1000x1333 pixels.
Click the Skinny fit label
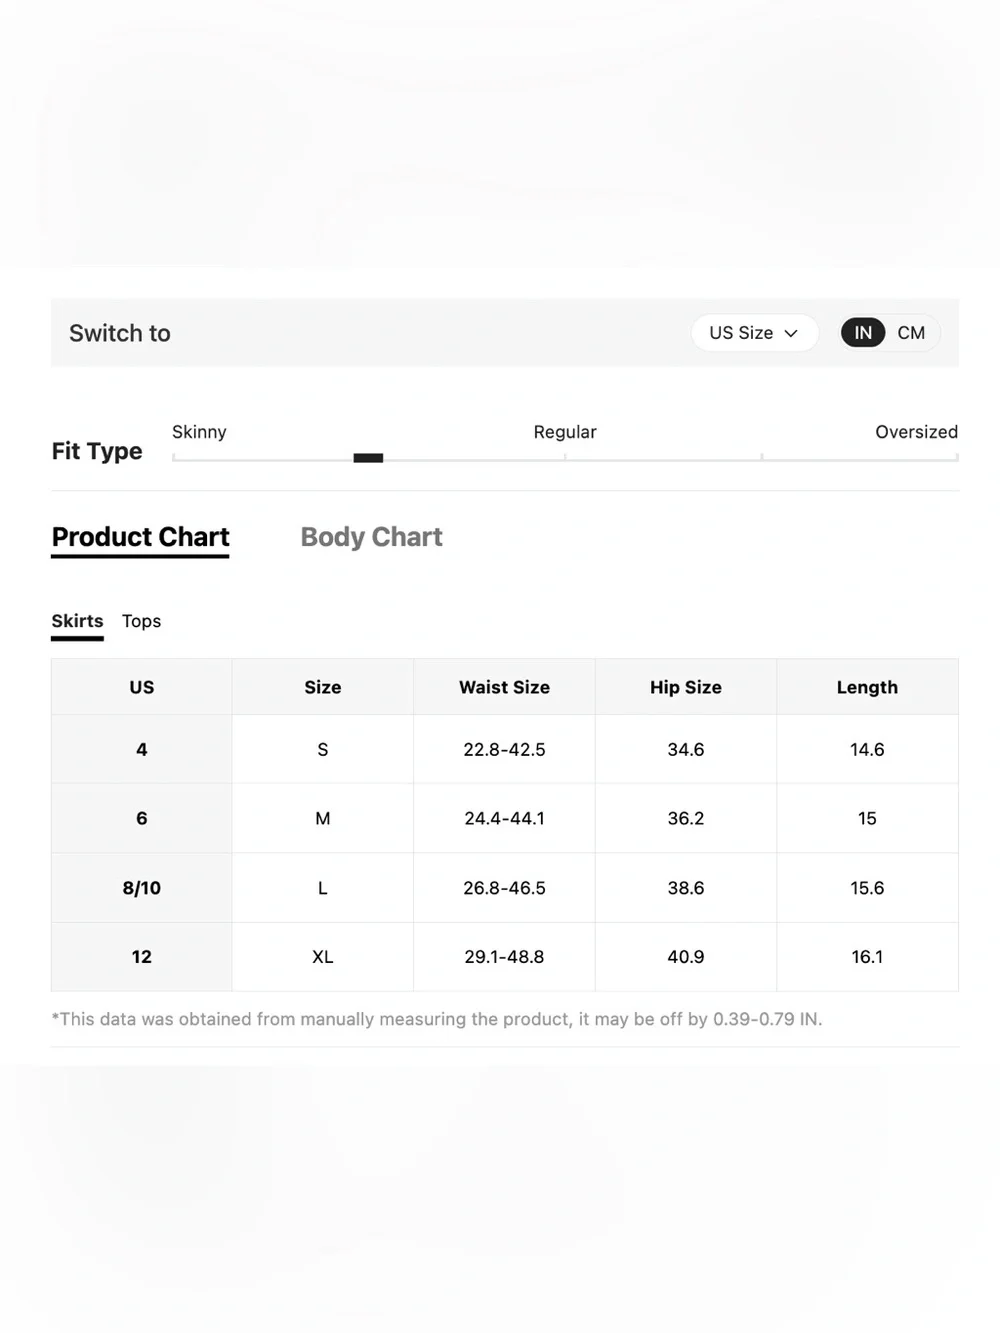click(x=199, y=432)
